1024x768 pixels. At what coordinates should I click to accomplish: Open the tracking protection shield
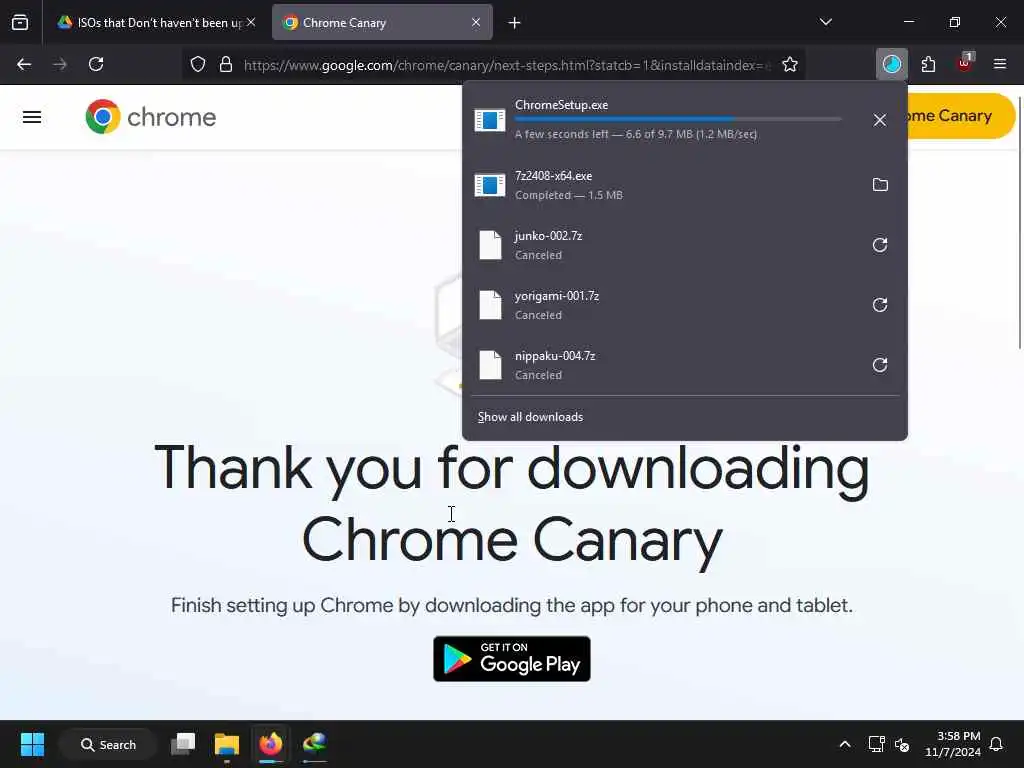point(198,64)
